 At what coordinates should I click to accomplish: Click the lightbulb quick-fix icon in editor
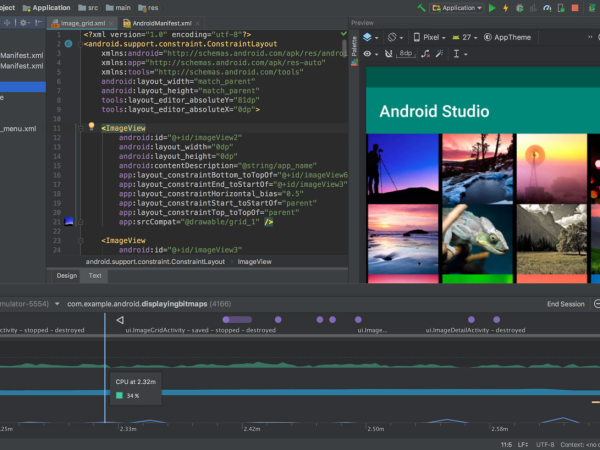click(x=91, y=127)
